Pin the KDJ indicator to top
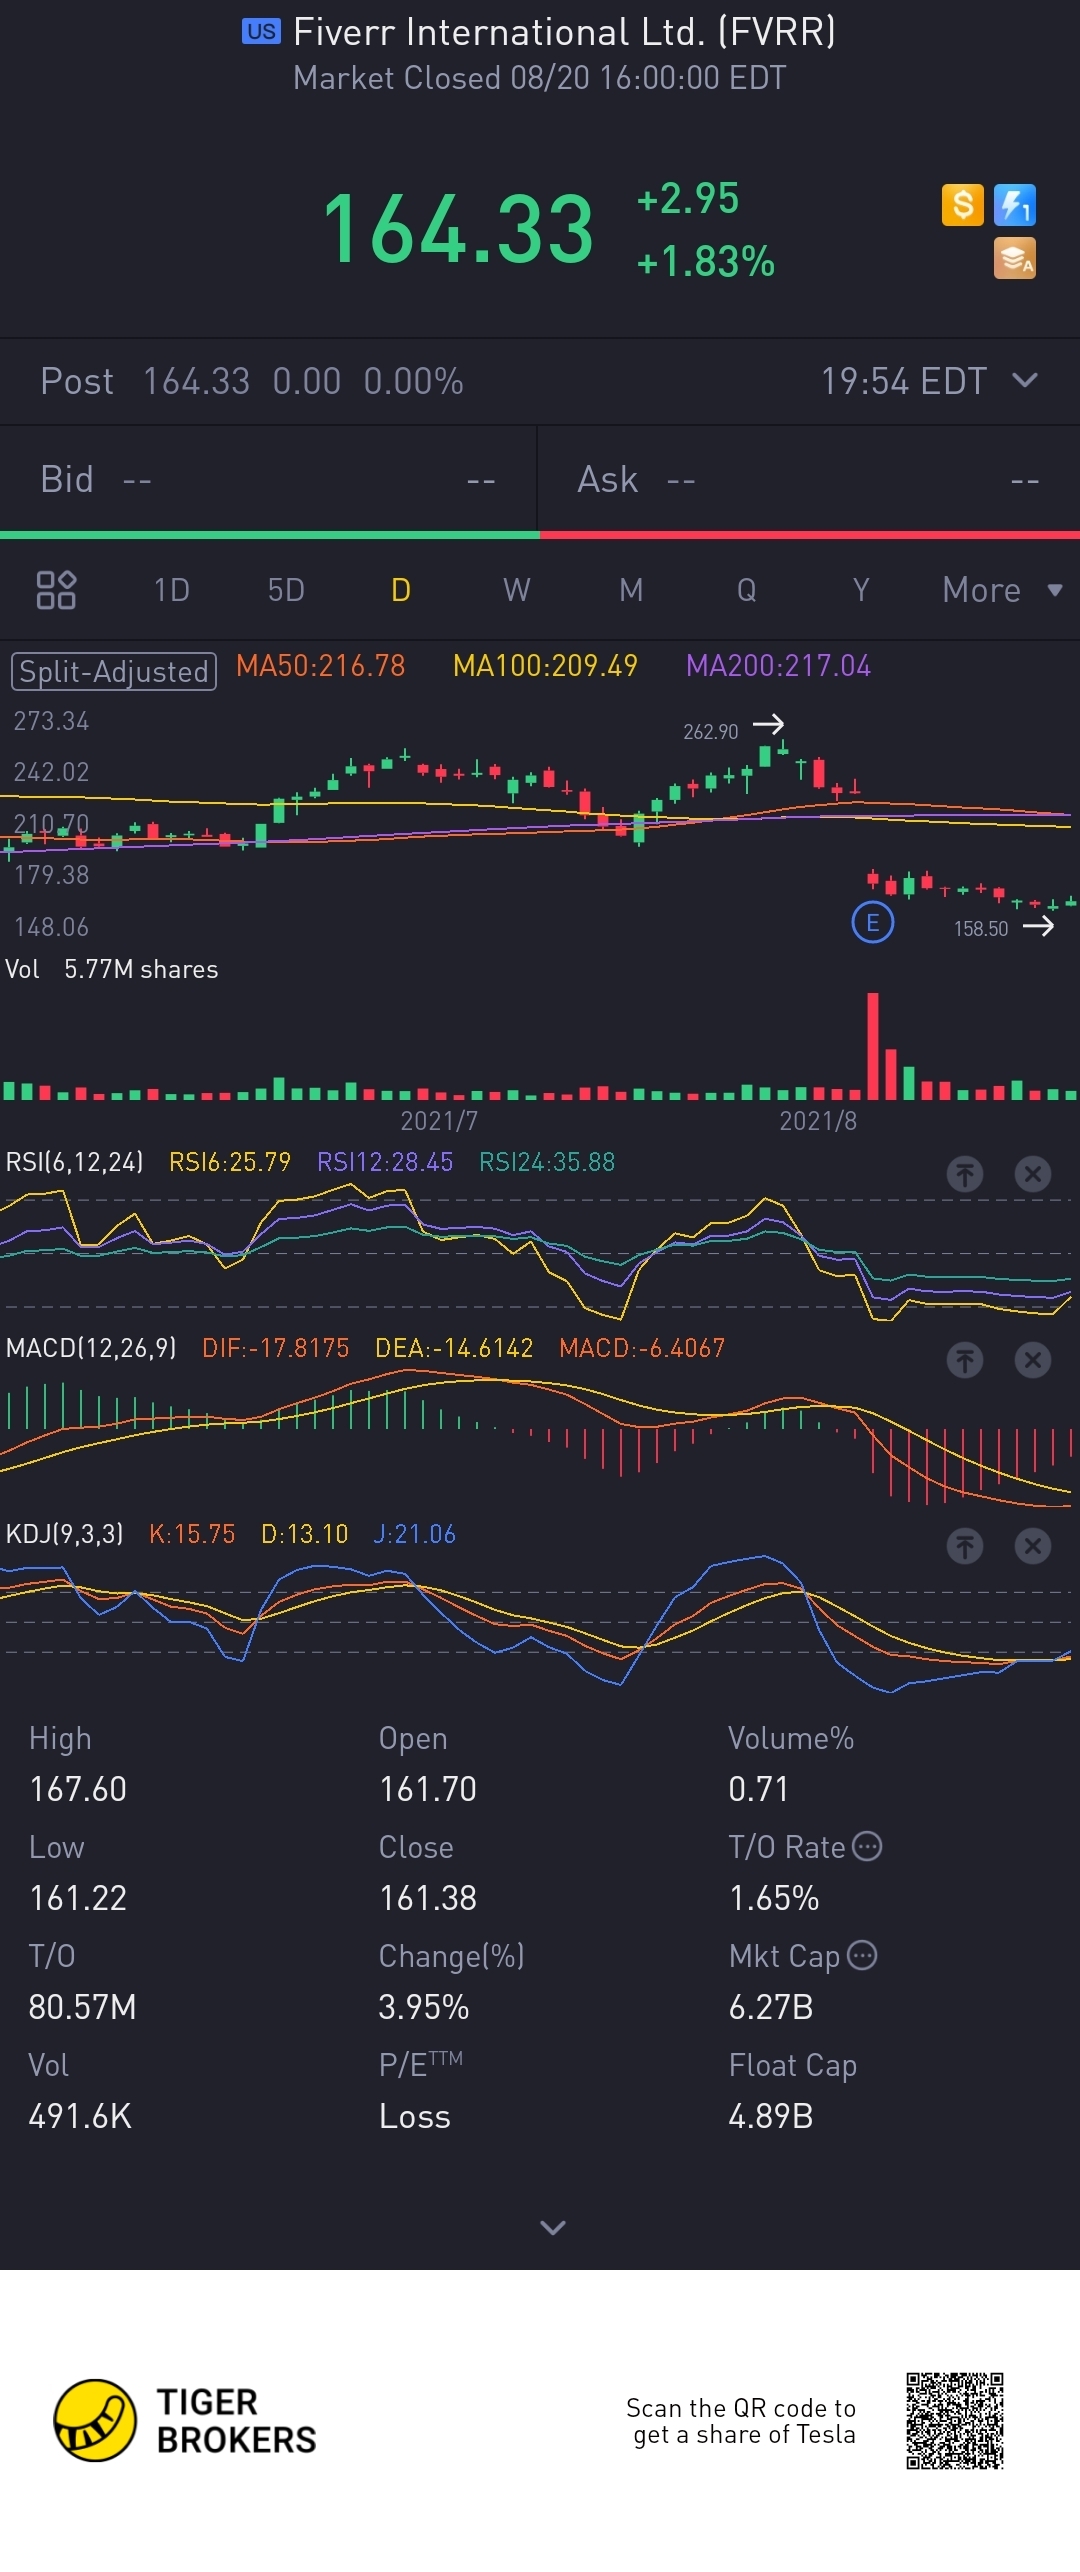The height and width of the screenshot is (2572, 1080). pyautogui.click(x=965, y=1546)
